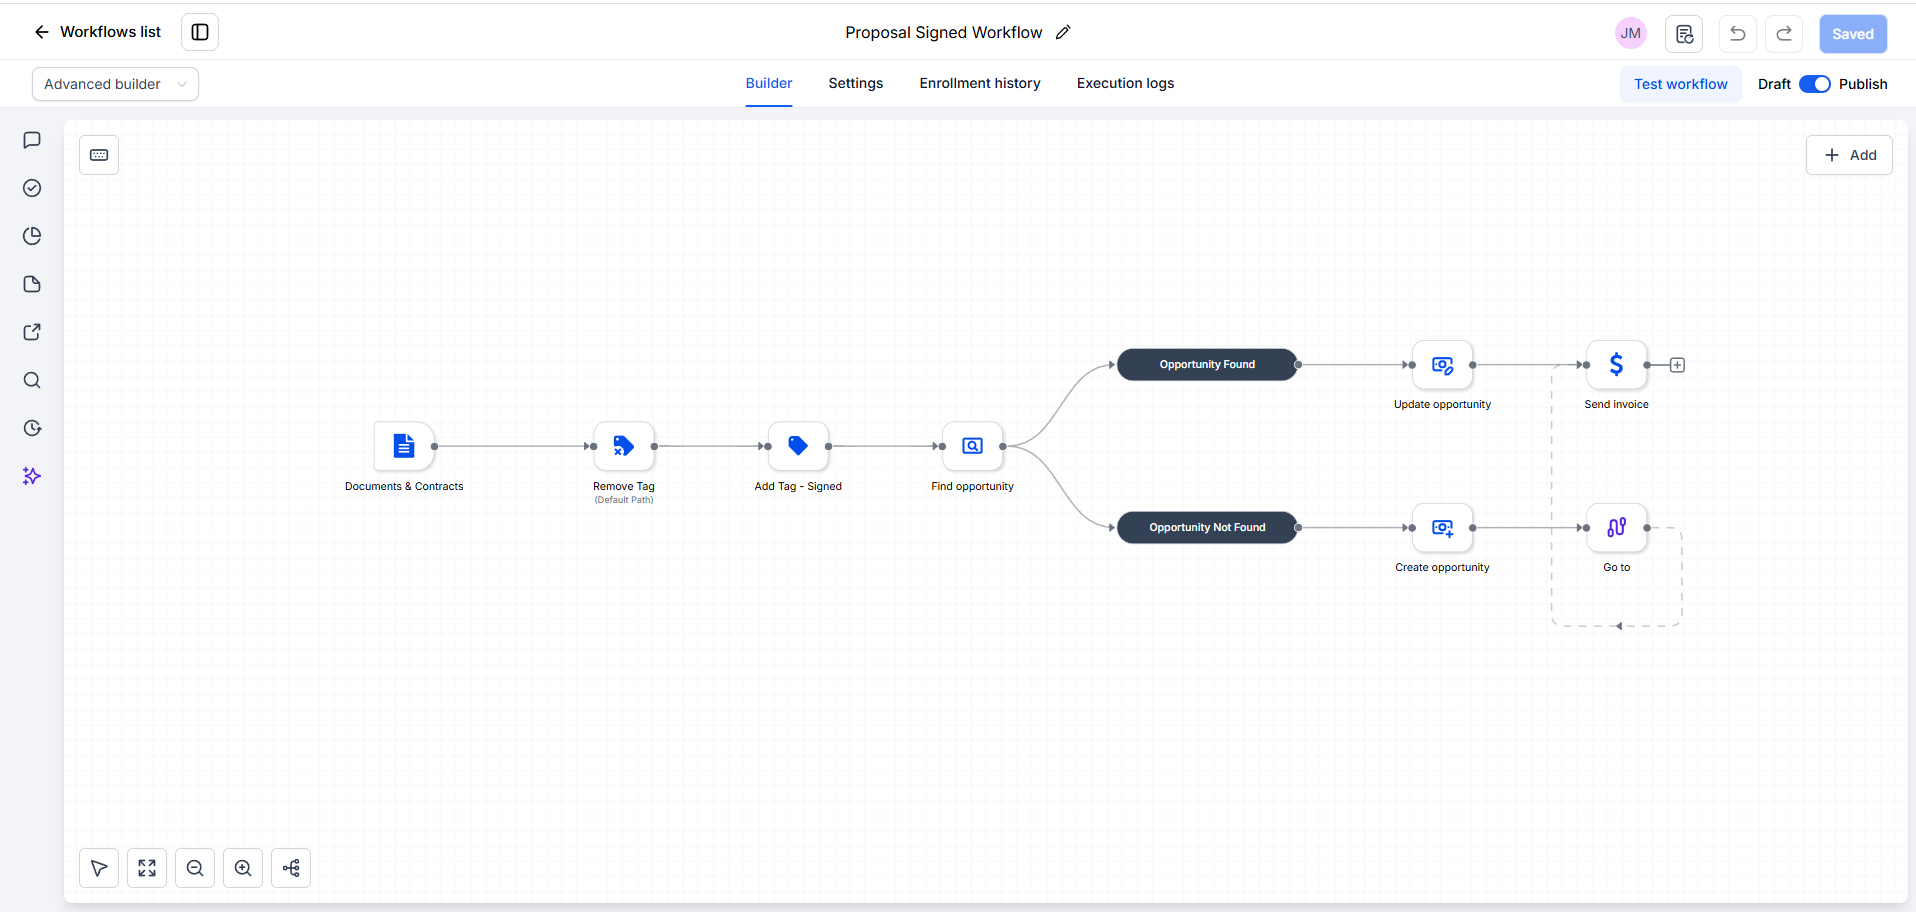Click the Test workflow button
Screen dimensions: 1916x912
coord(1681,84)
